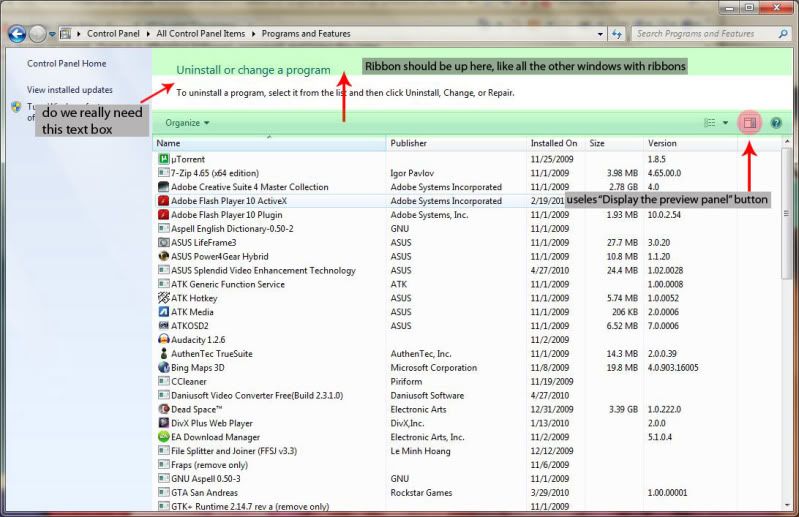Select the µTorrent icon
The image size is (799, 517).
point(164,159)
